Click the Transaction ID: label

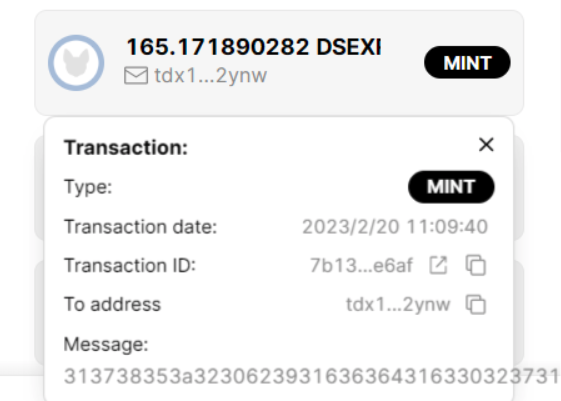(130, 265)
